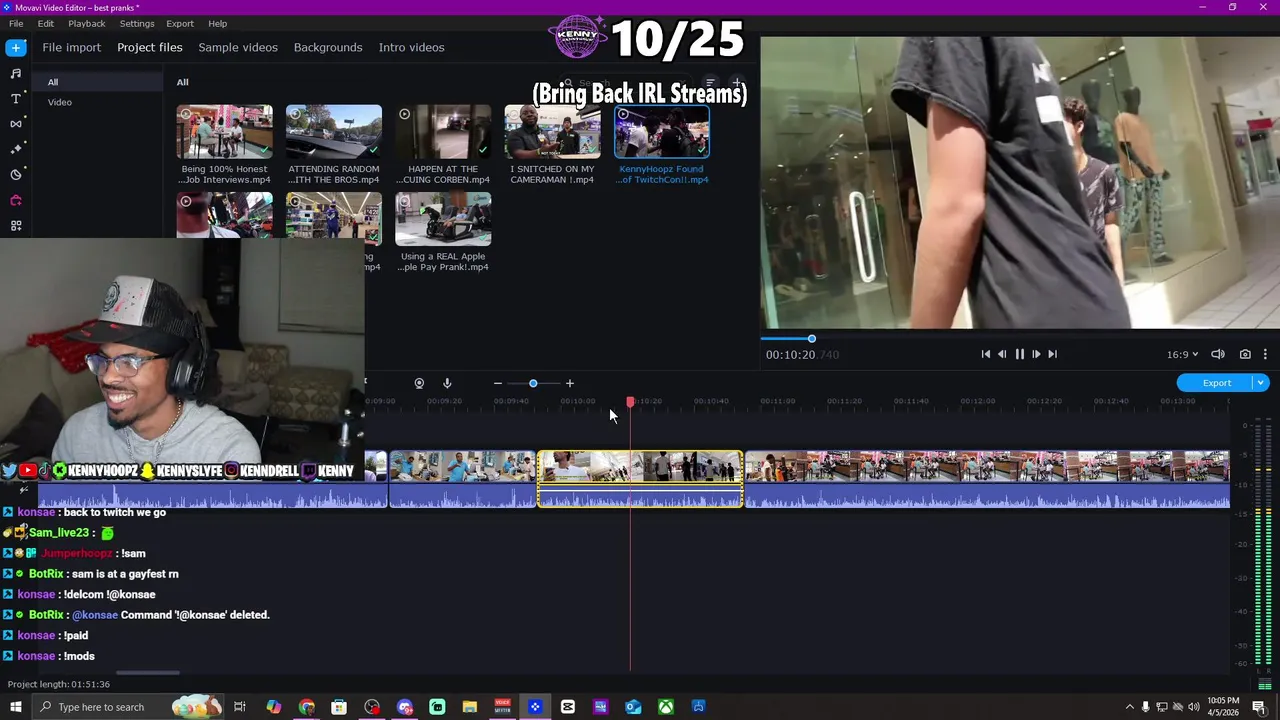The width and height of the screenshot is (1280, 720).
Task: Open the Export options dropdown arrow
Action: tap(1261, 383)
